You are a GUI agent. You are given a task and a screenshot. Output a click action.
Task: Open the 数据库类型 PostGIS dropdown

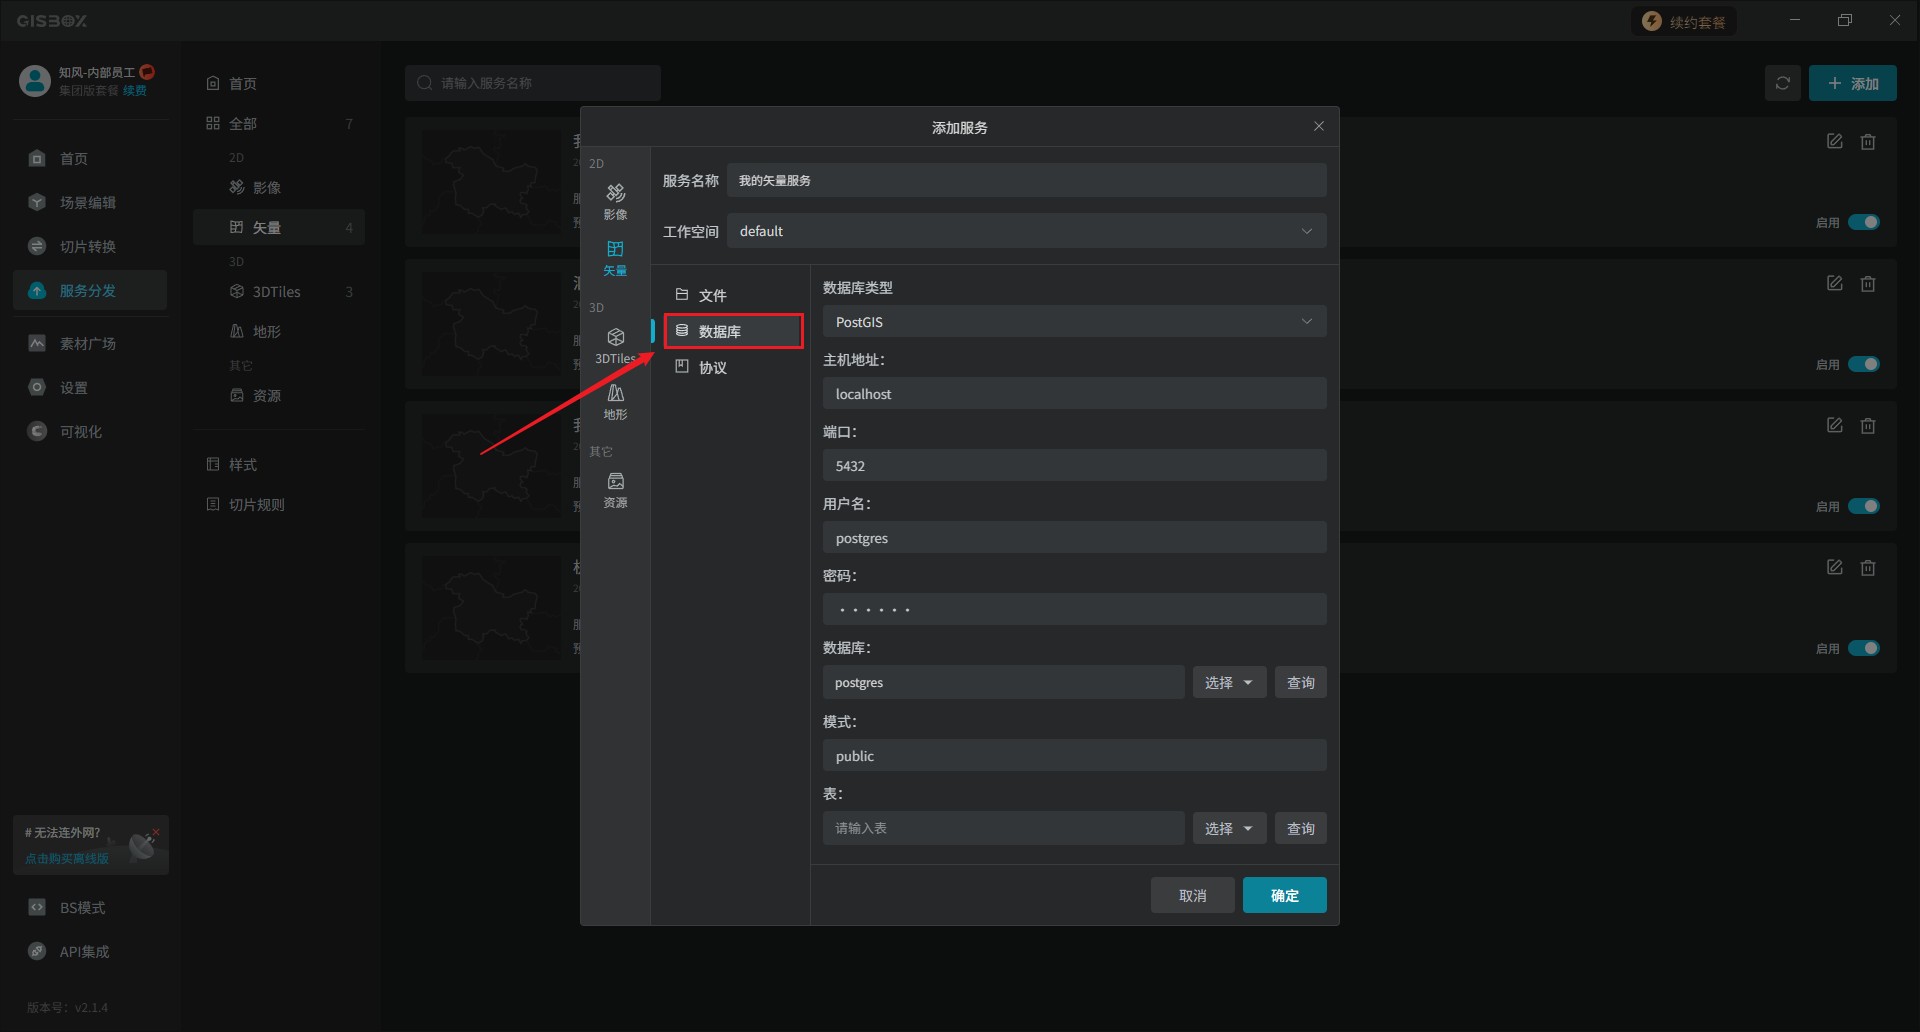pos(1074,322)
